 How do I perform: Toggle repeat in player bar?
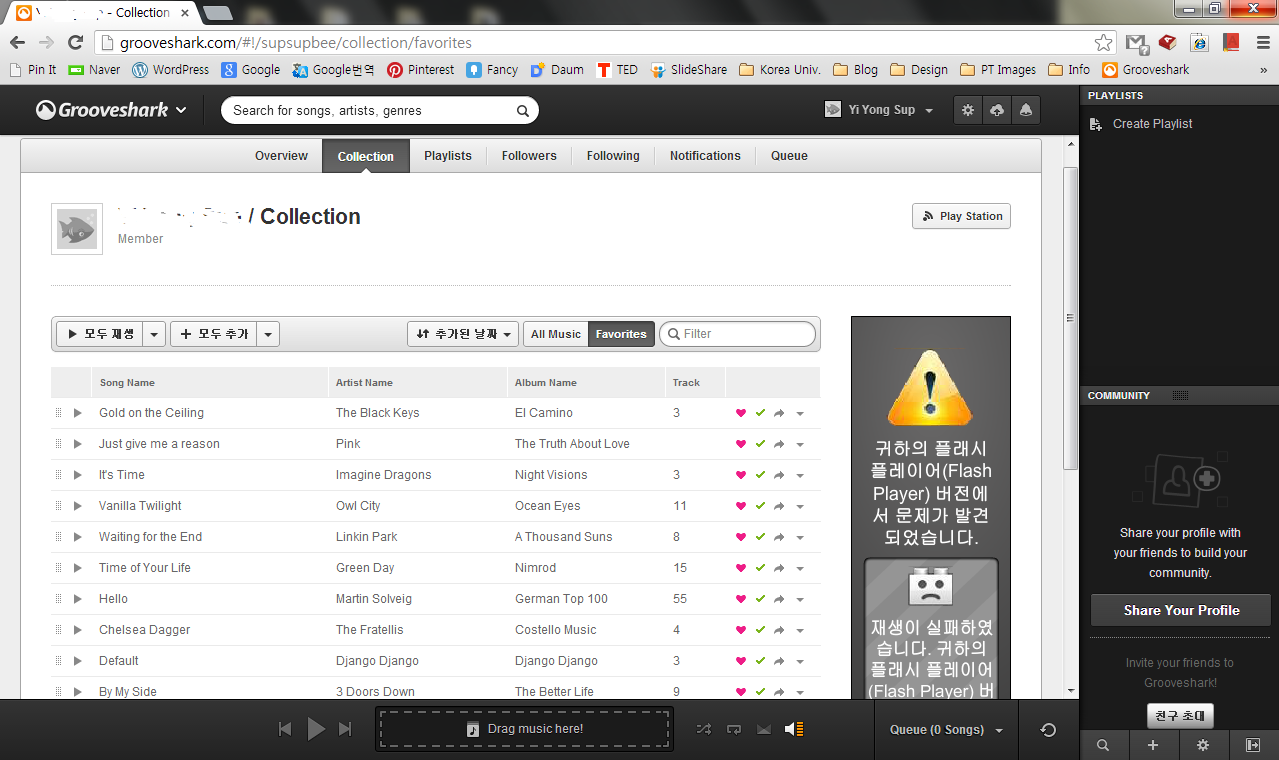click(x=734, y=730)
